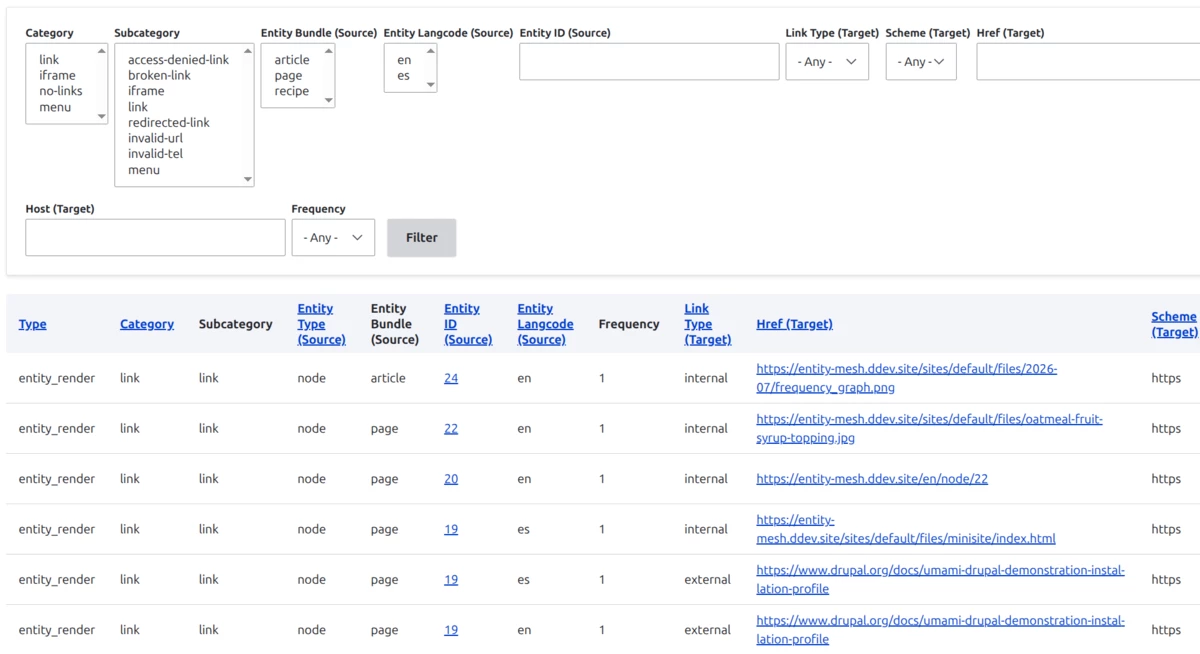The image size is (1200, 654).
Task: Select 'es' in the Entity Langcode list
Action: pyautogui.click(x=404, y=75)
